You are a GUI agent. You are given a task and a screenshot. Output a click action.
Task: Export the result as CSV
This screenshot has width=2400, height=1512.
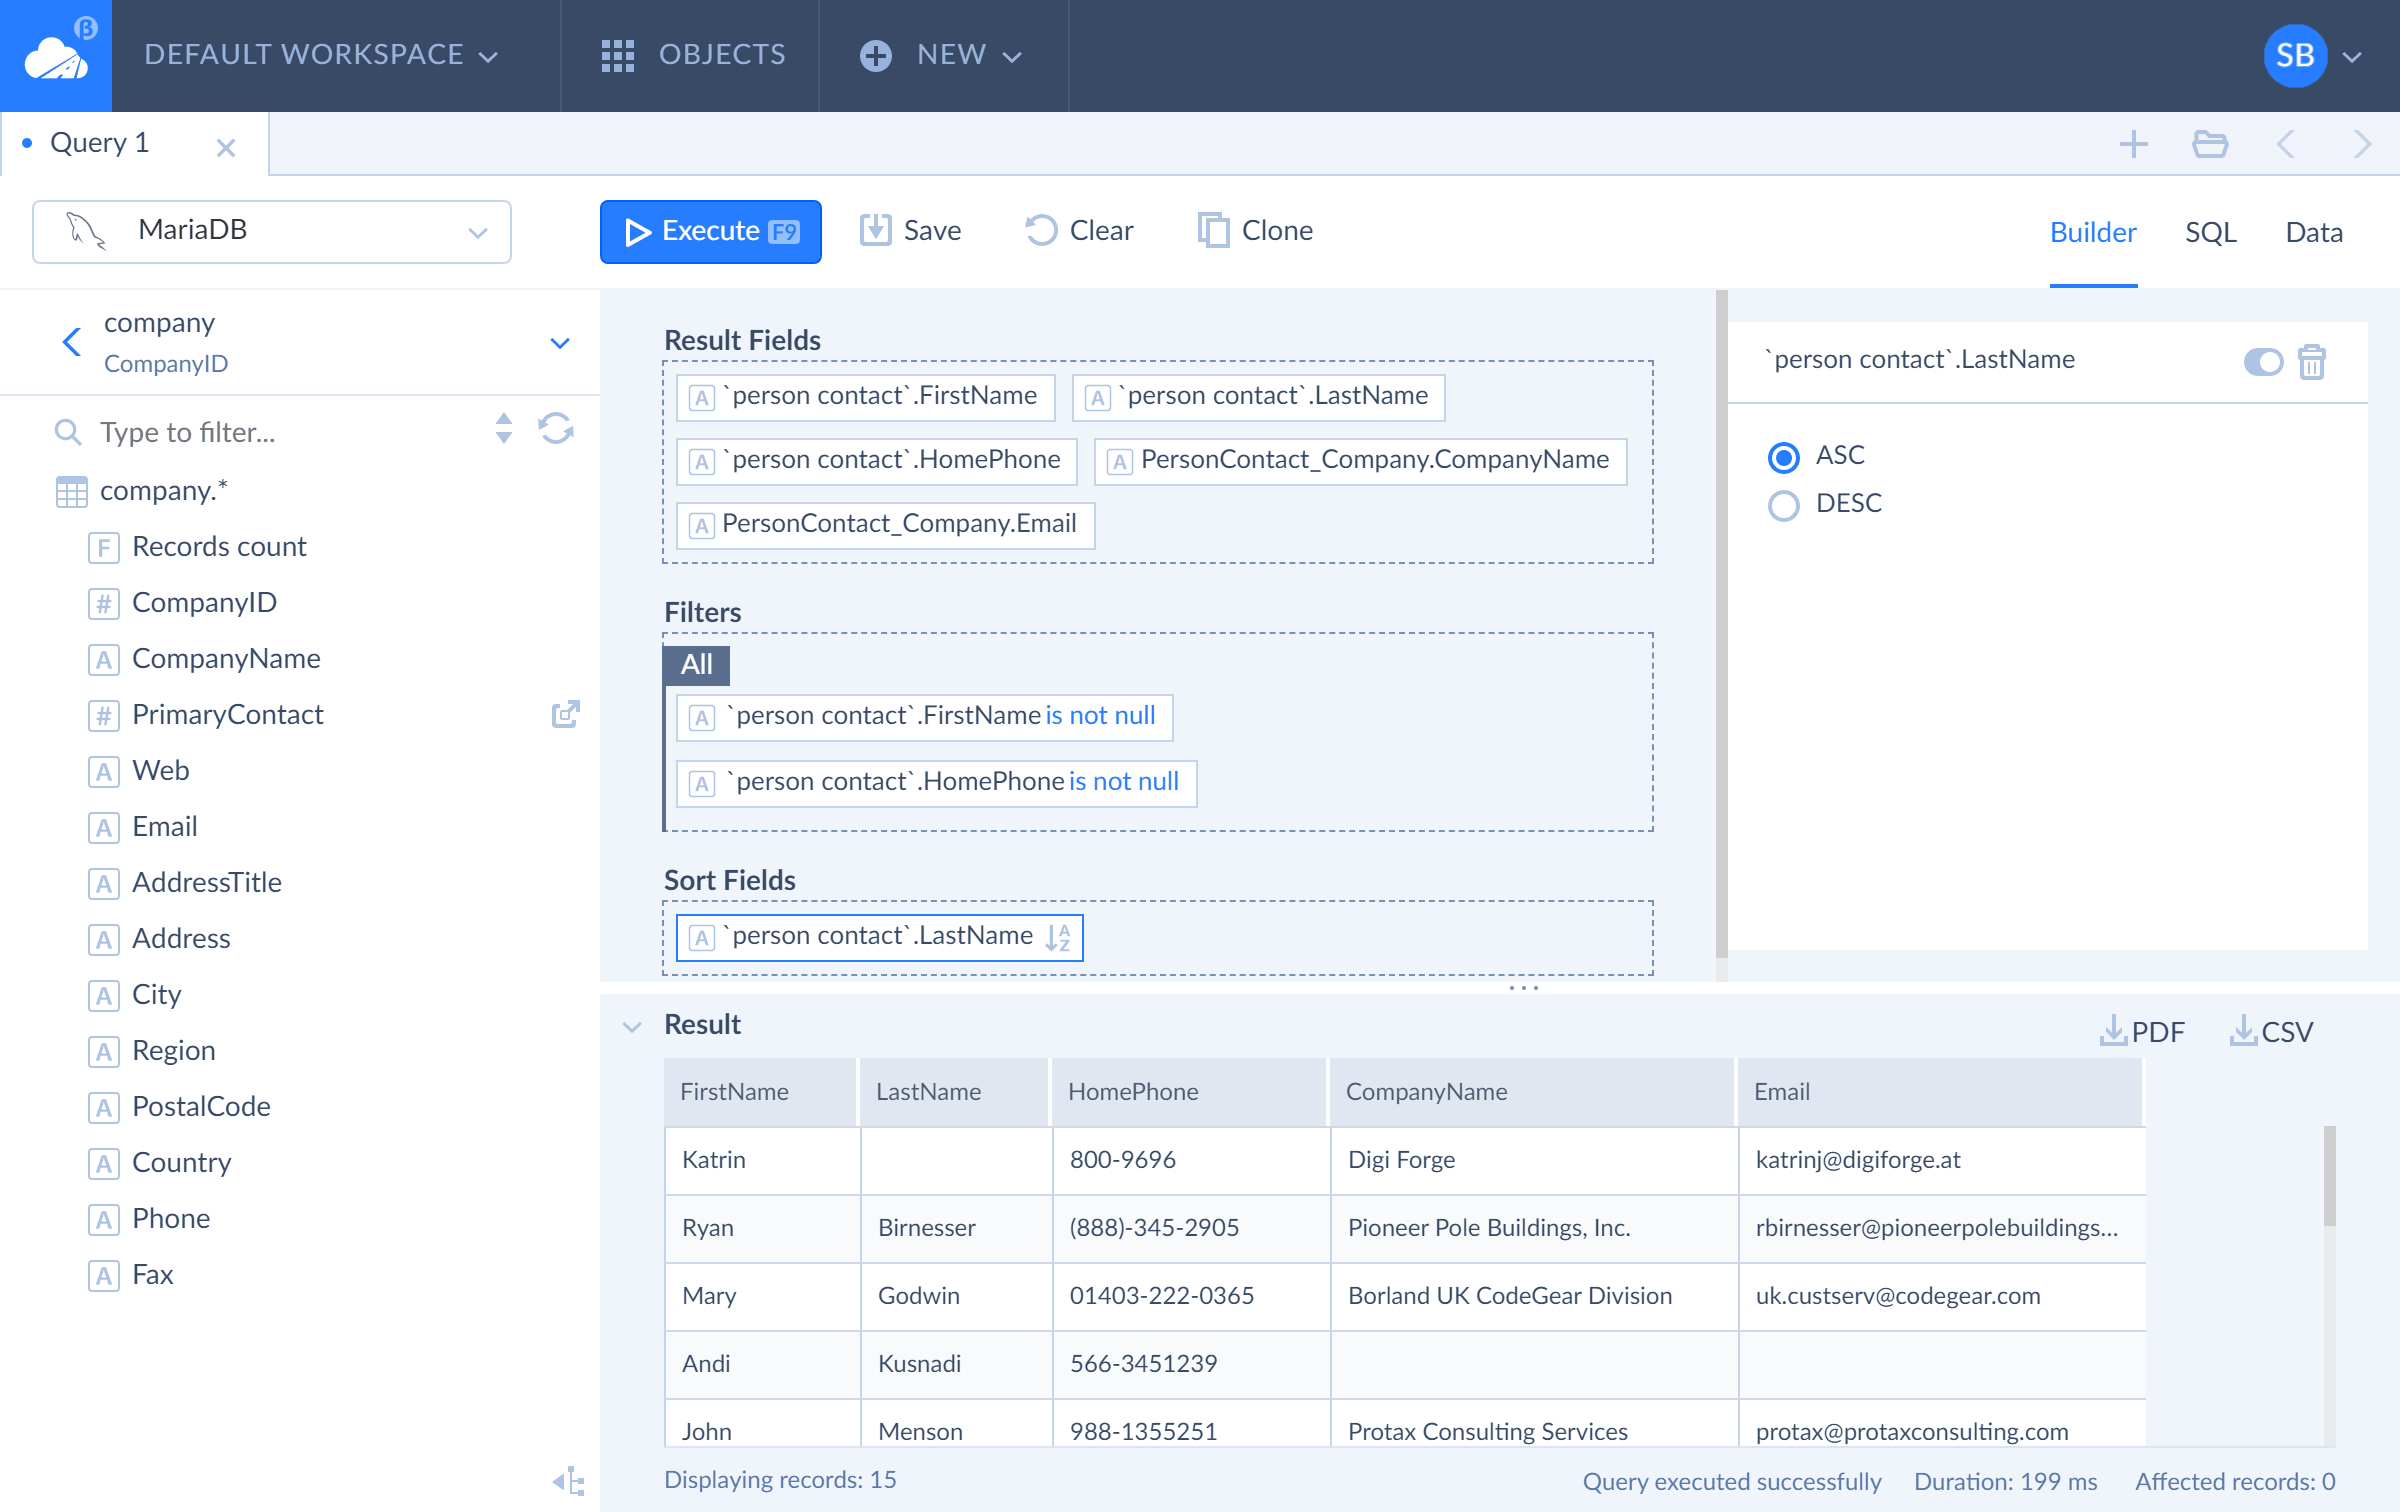(2272, 1030)
